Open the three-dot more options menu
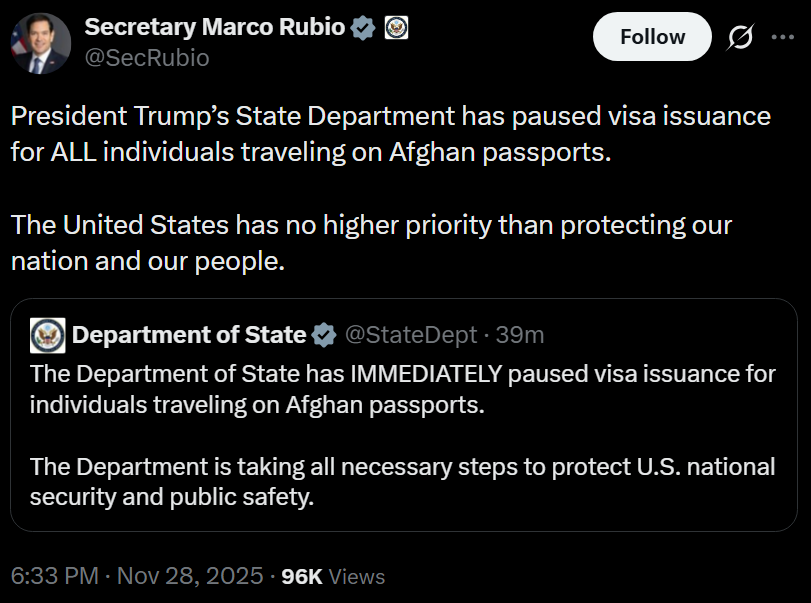Viewport: 811px width, 603px height. point(782,38)
